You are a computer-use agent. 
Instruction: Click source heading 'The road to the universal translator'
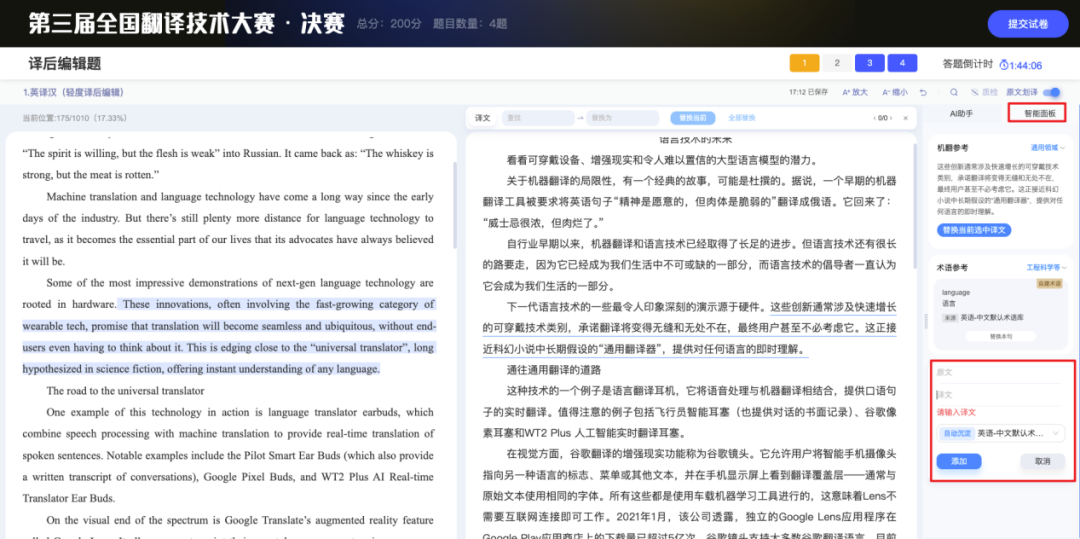(125, 390)
